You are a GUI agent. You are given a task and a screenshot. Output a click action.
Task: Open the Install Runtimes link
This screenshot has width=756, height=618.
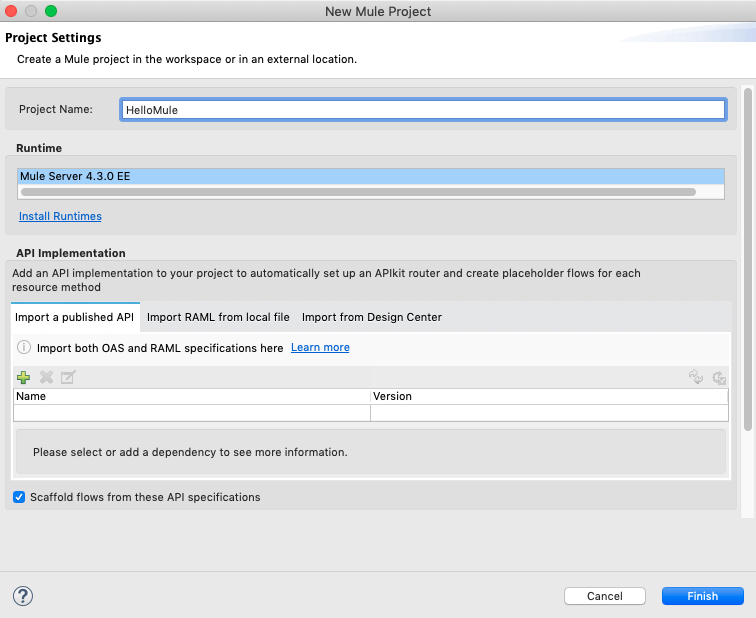click(x=60, y=216)
